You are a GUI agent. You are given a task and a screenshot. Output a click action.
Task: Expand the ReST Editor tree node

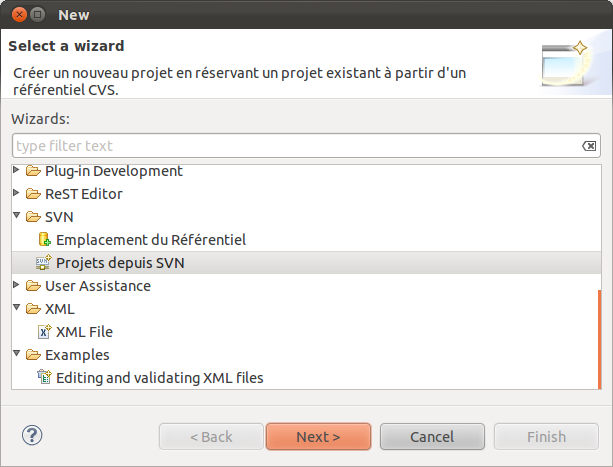[x=16, y=193]
